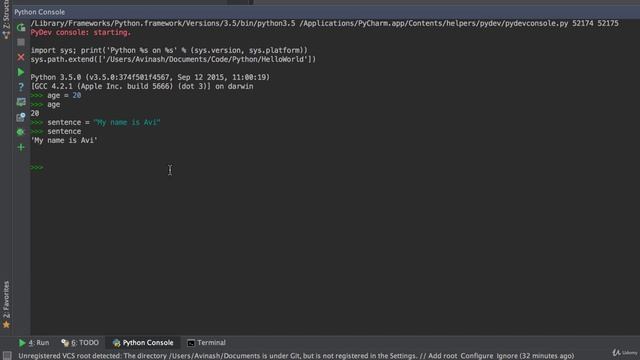
Task: Click the Rerun console icon
Action: pos(21,27)
